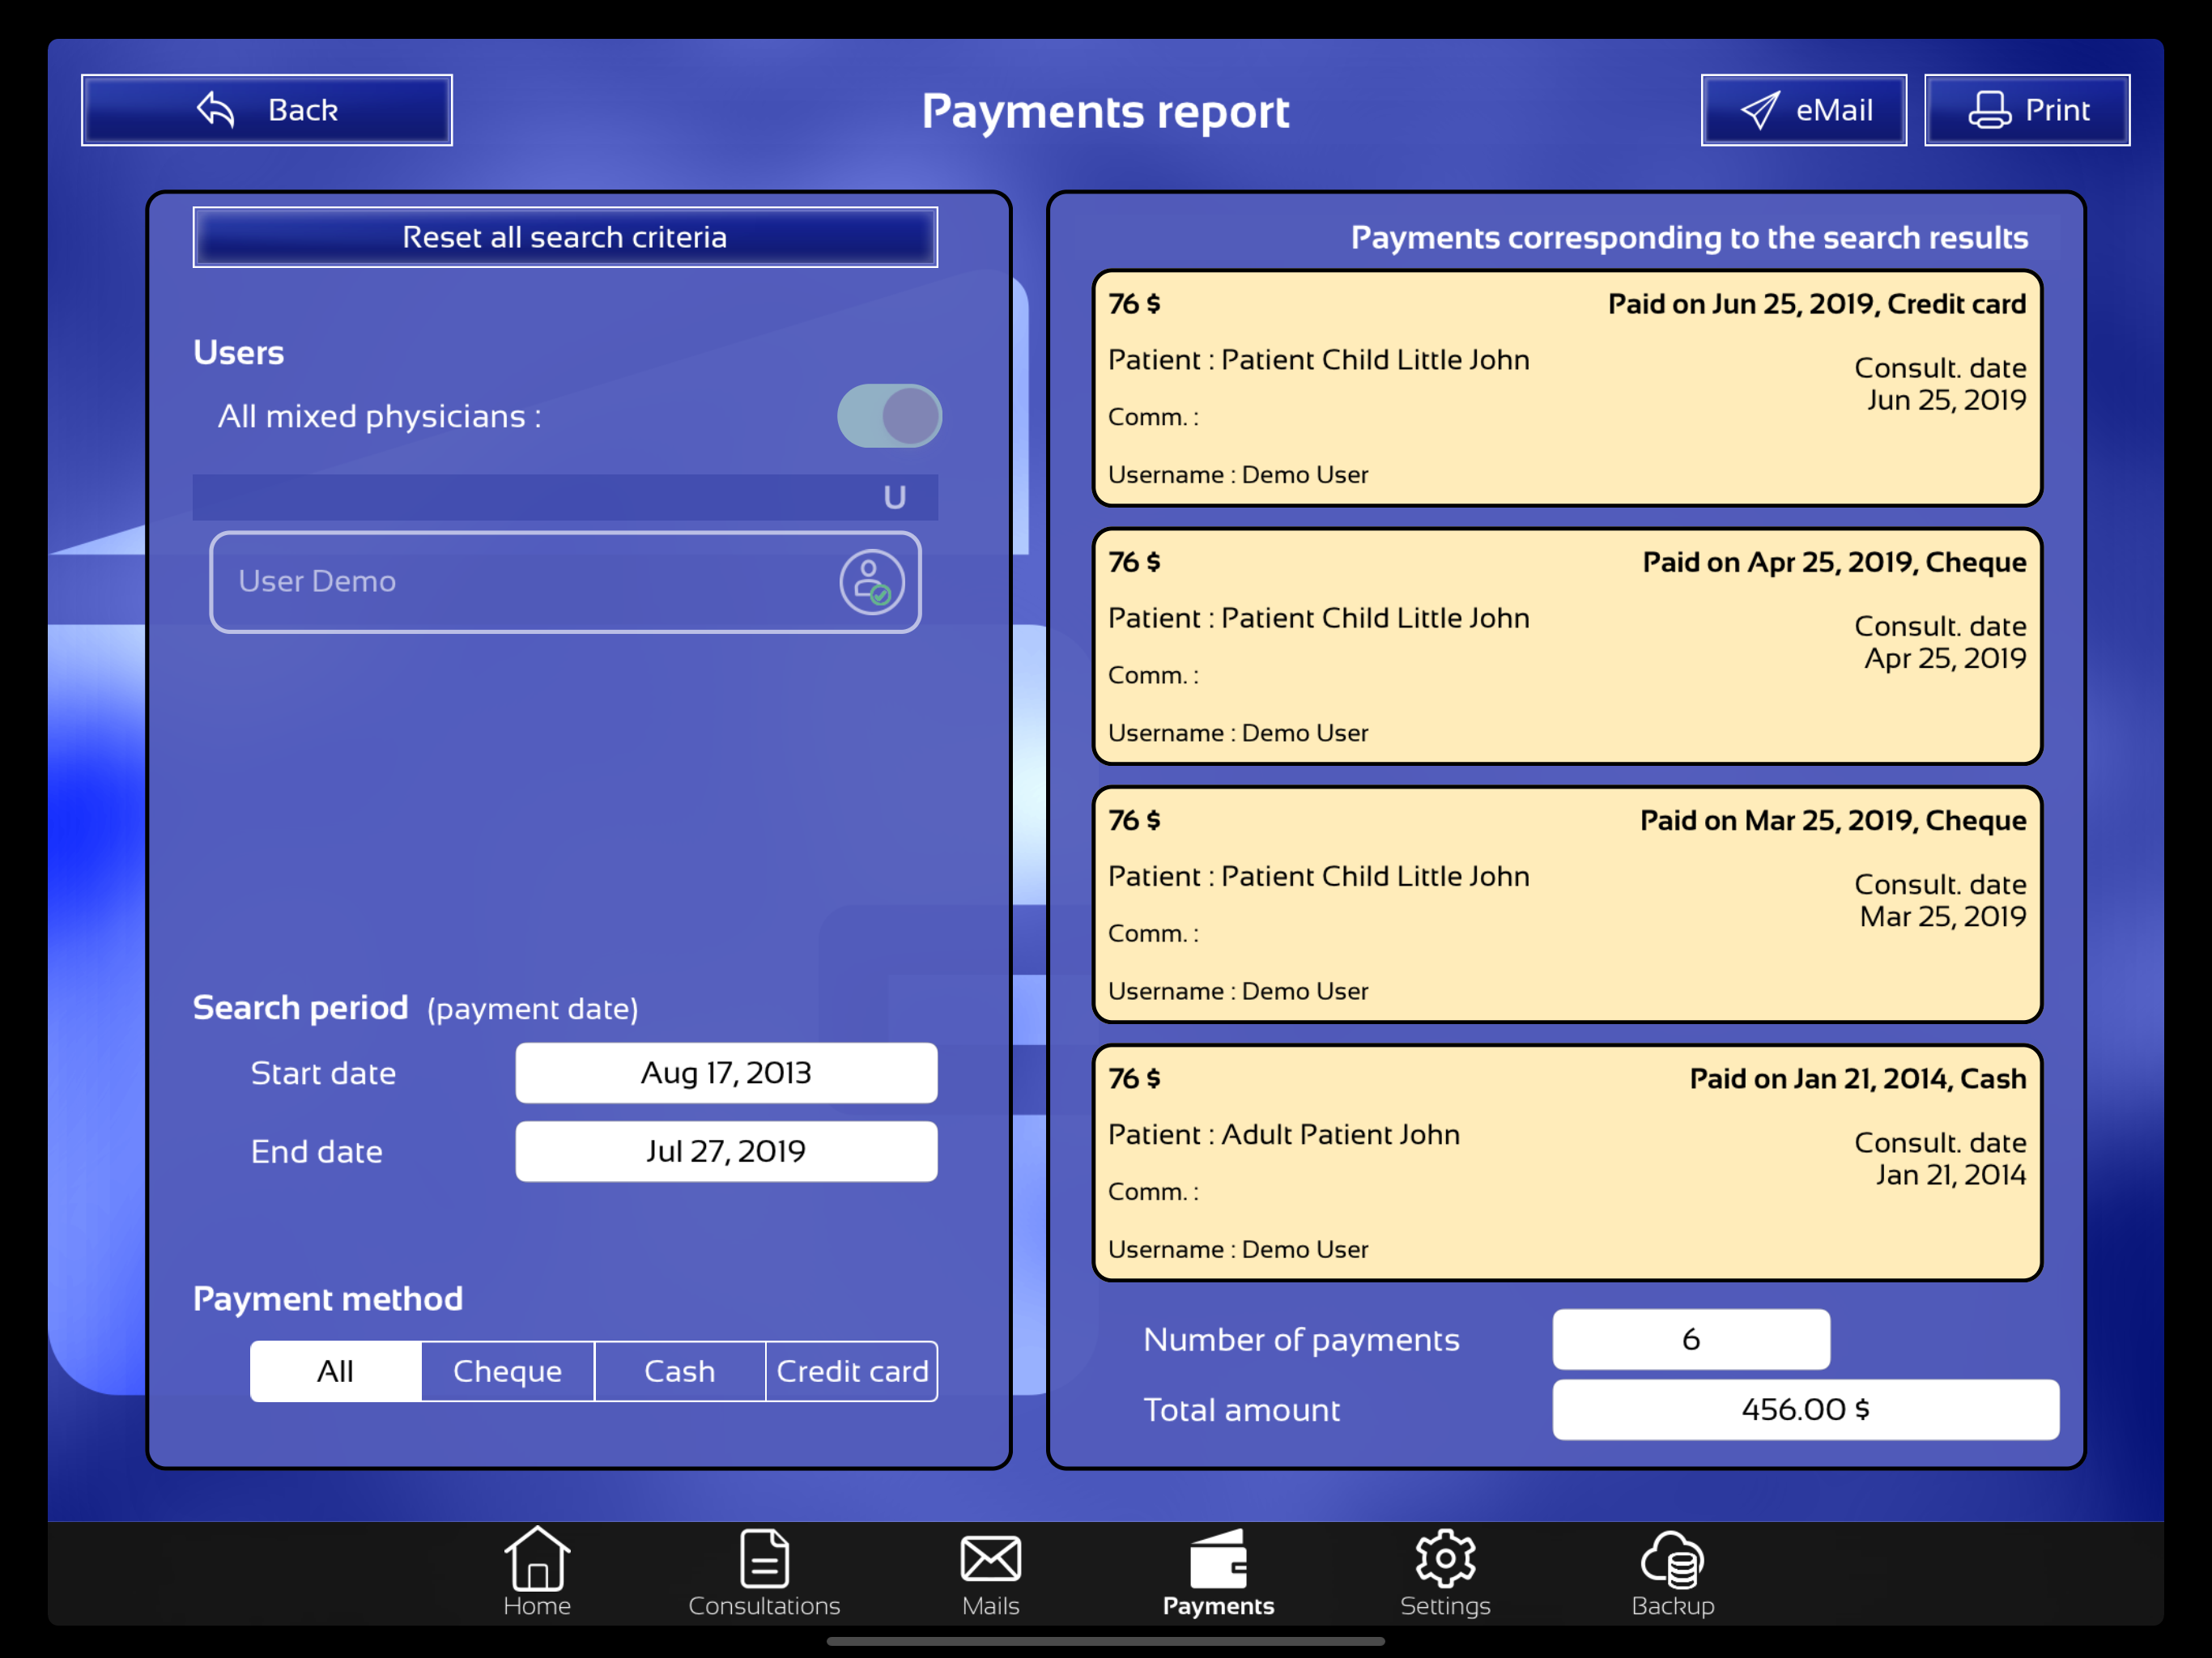
Task: Print the payments report
Action: 2027,110
